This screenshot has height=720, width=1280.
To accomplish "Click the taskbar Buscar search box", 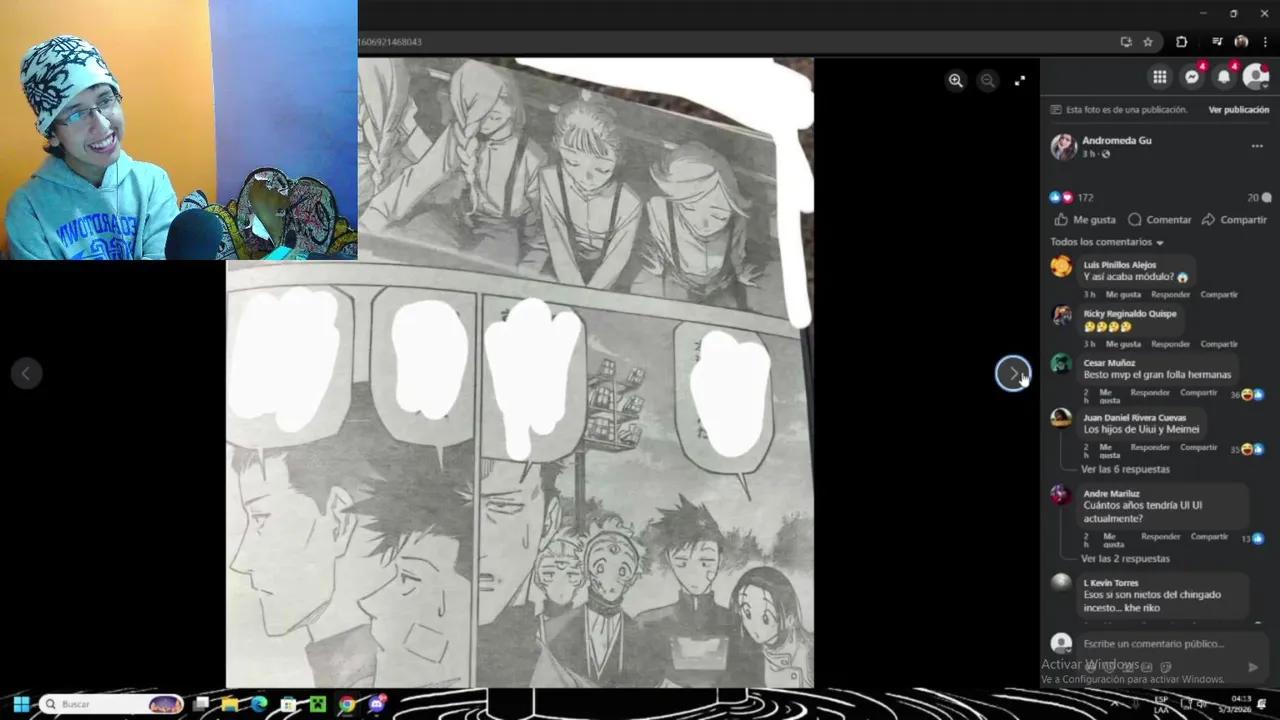I will click(x=112, y=704).
